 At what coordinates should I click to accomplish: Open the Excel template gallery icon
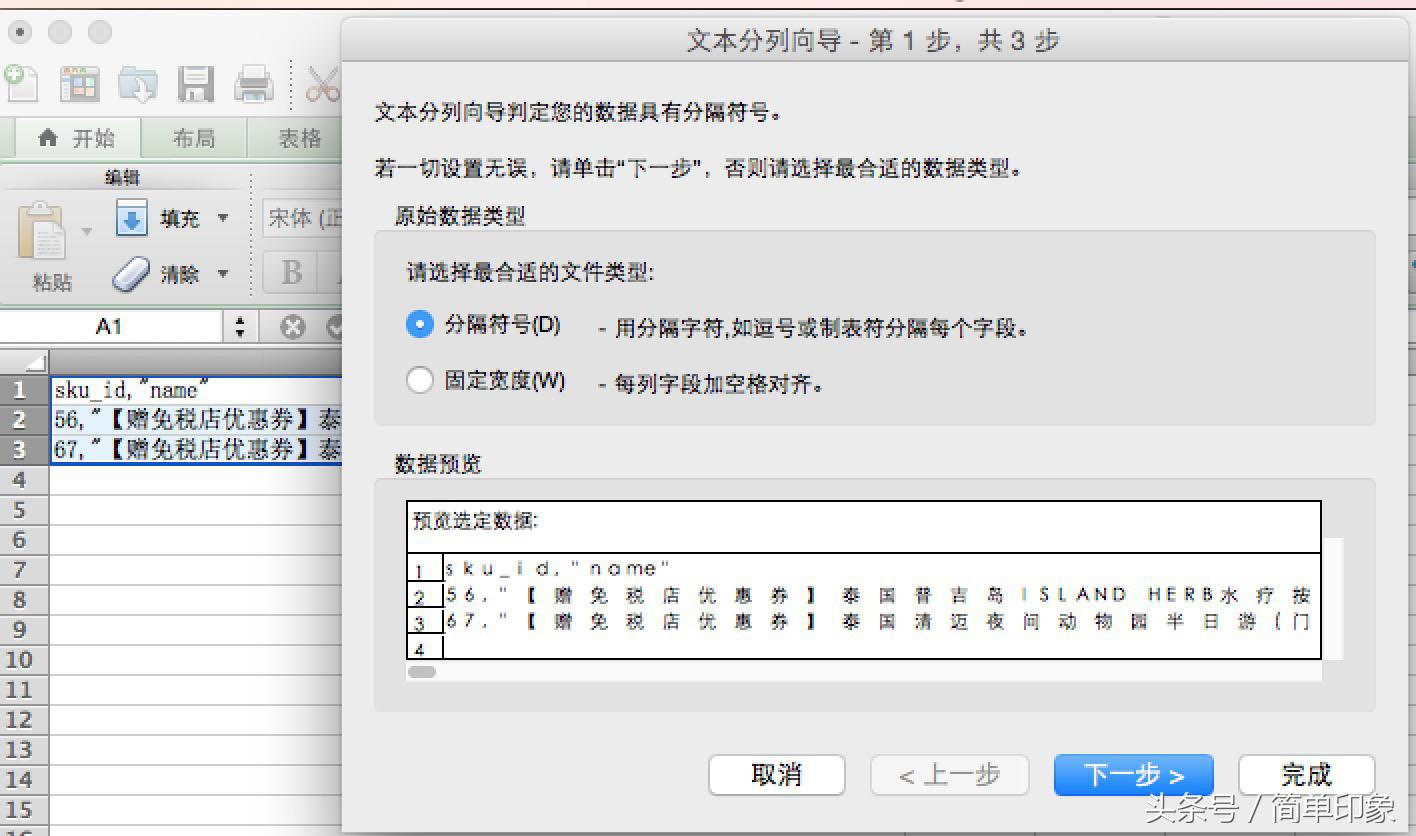(80, 83)
